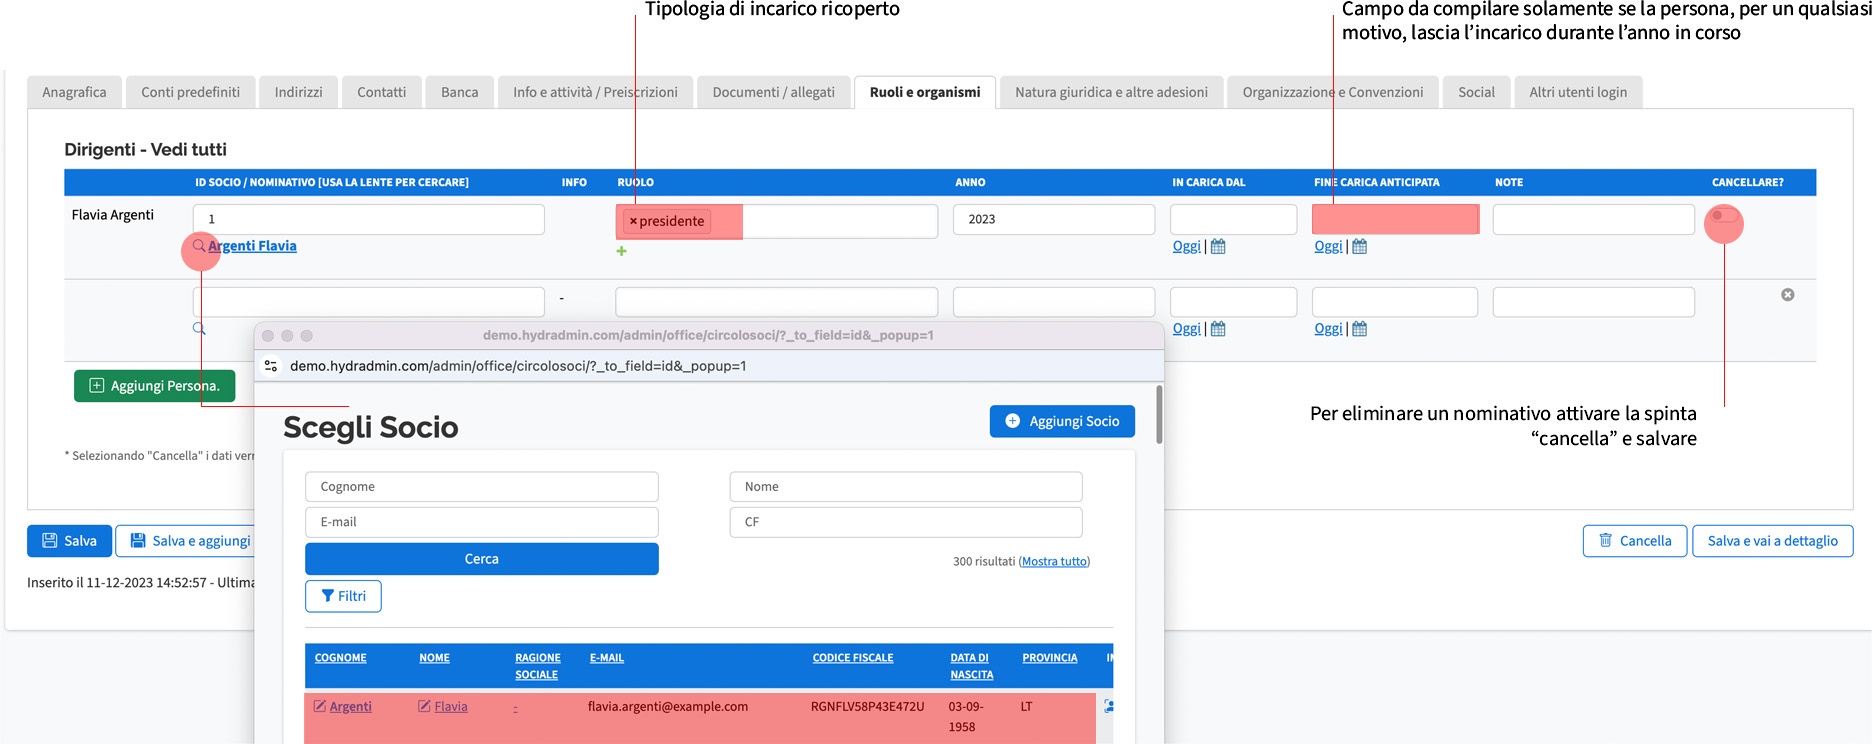Open the Conti predefiniti tab
The image size is (1872, 744).
coord(190,92)
